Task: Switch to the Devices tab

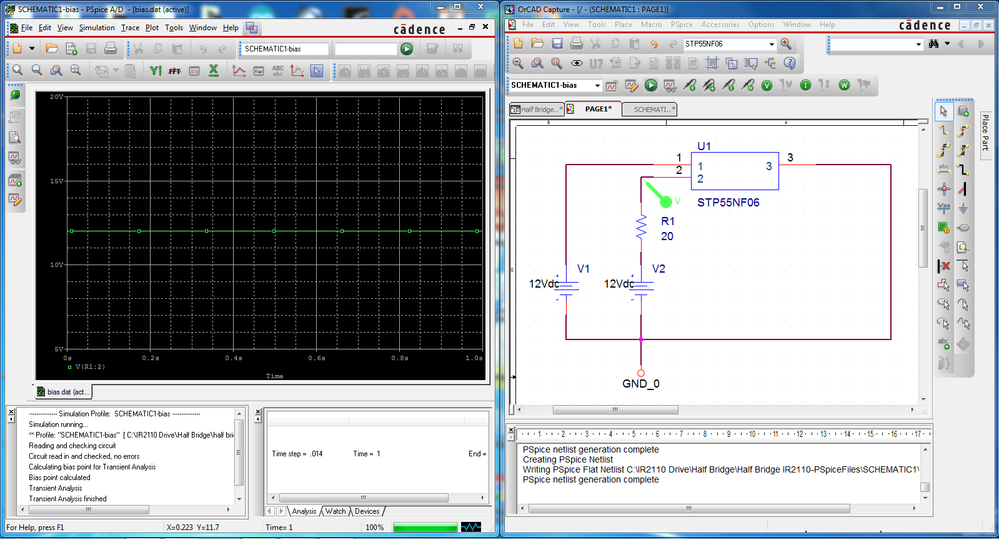Action: 367,511
